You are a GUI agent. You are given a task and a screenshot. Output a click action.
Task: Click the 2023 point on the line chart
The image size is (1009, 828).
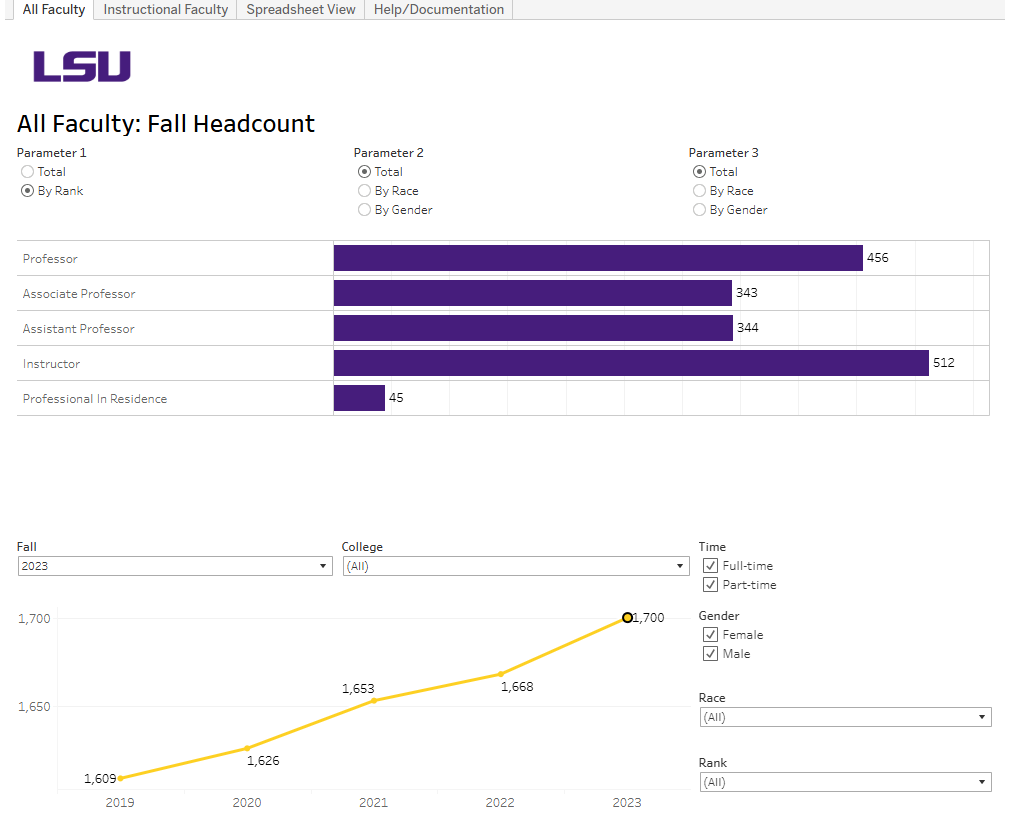click(626, 617)
